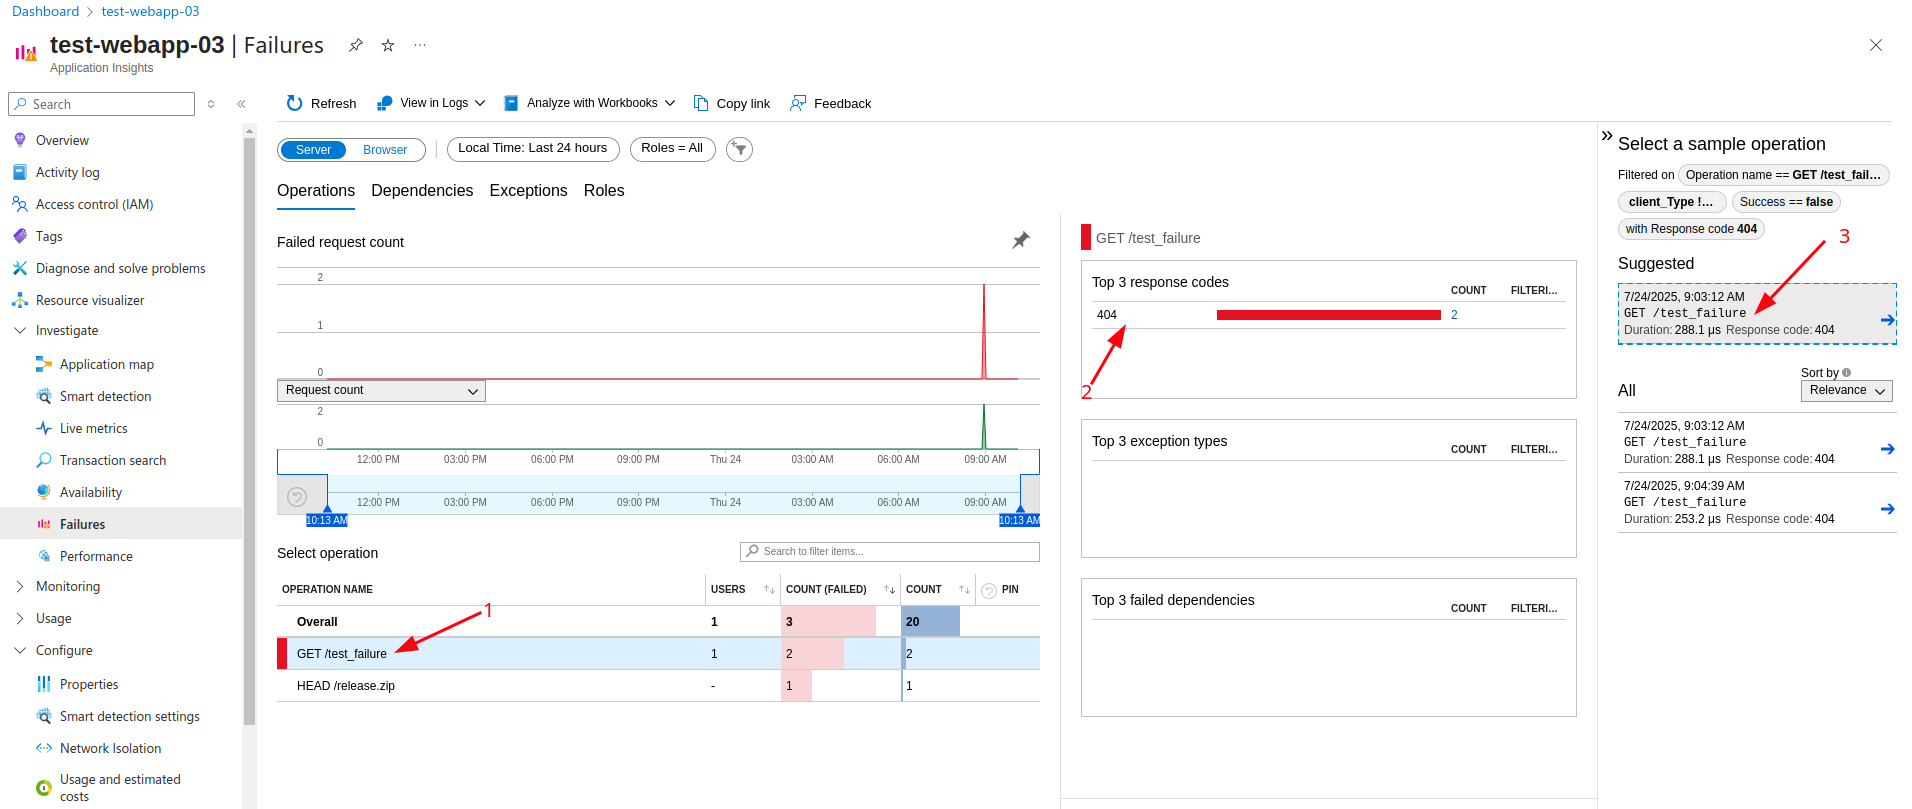The width and height of the screenshot is (1912, 809).
Task: Collapse the sidebar with double-chevron icon
Action: coord(241,104)
